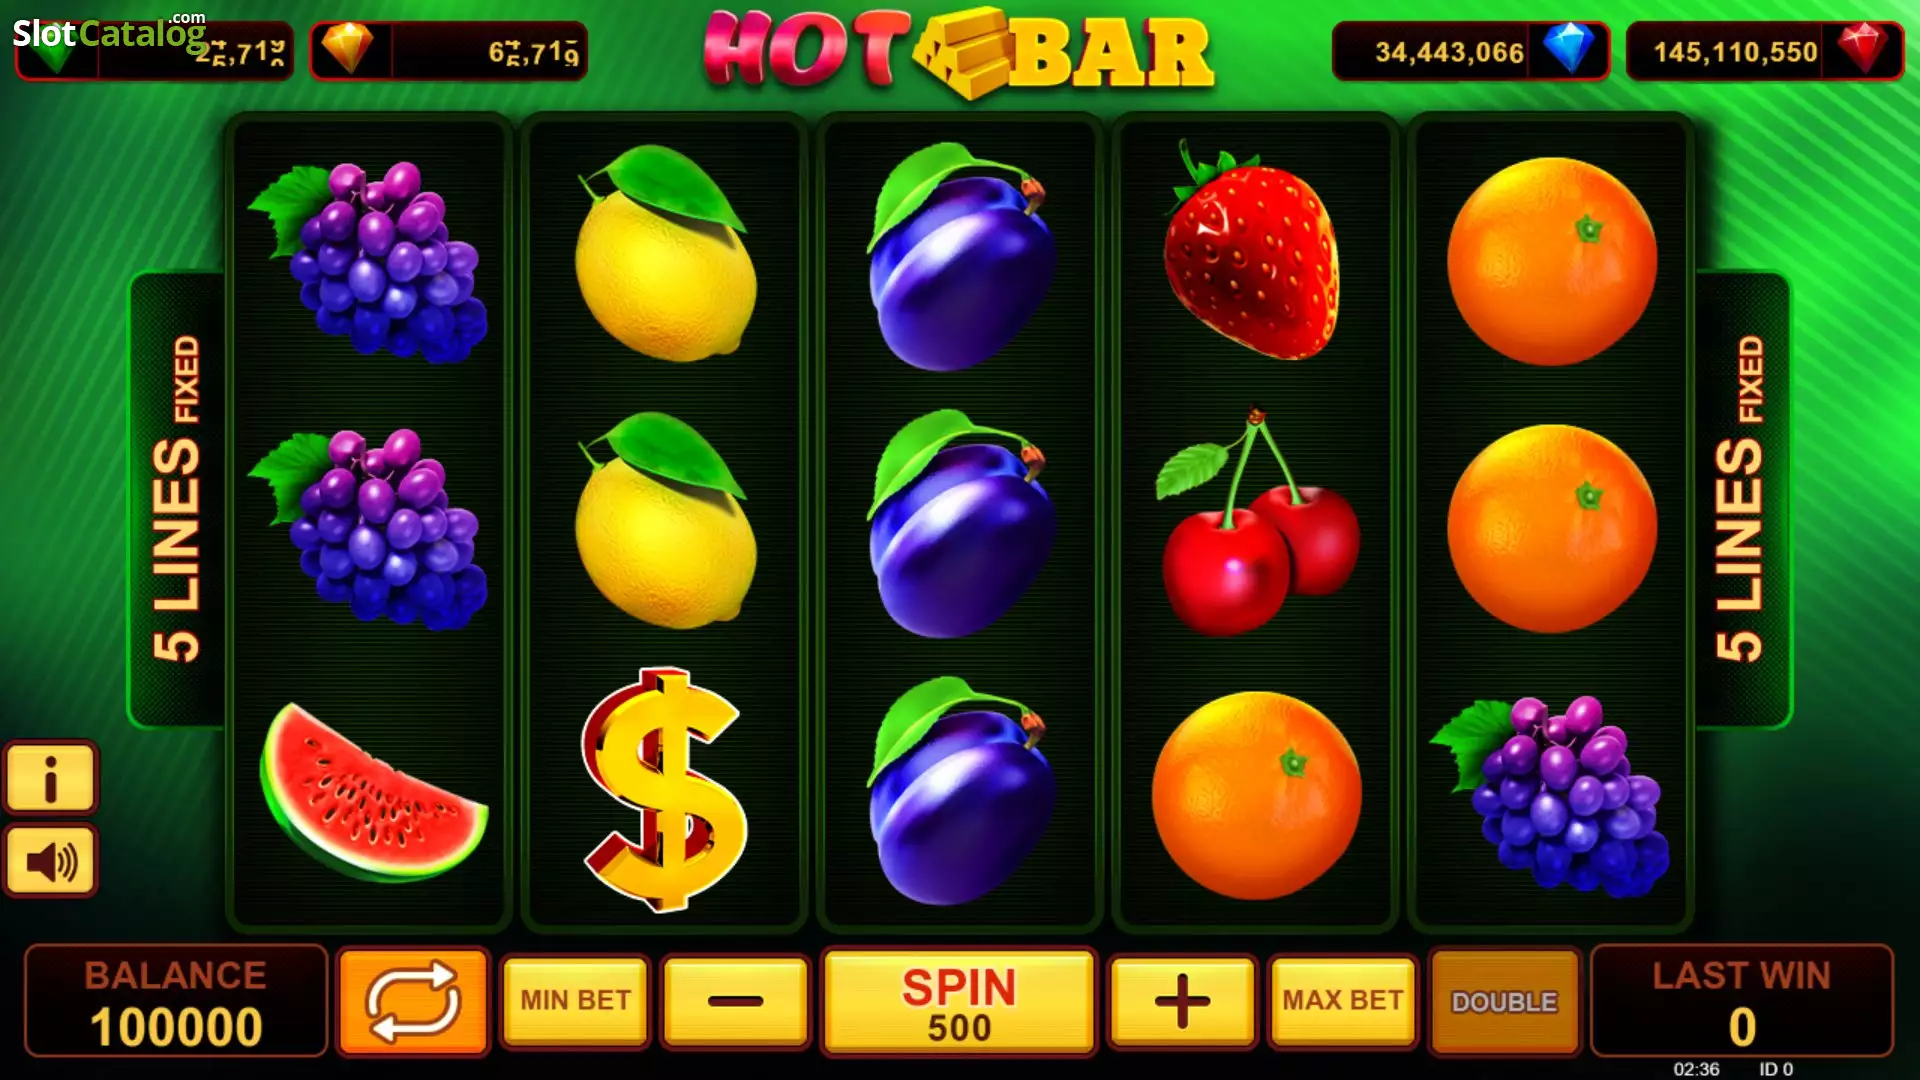Click the MIN BET button

pyautogui.click(x=575, y=1001)
